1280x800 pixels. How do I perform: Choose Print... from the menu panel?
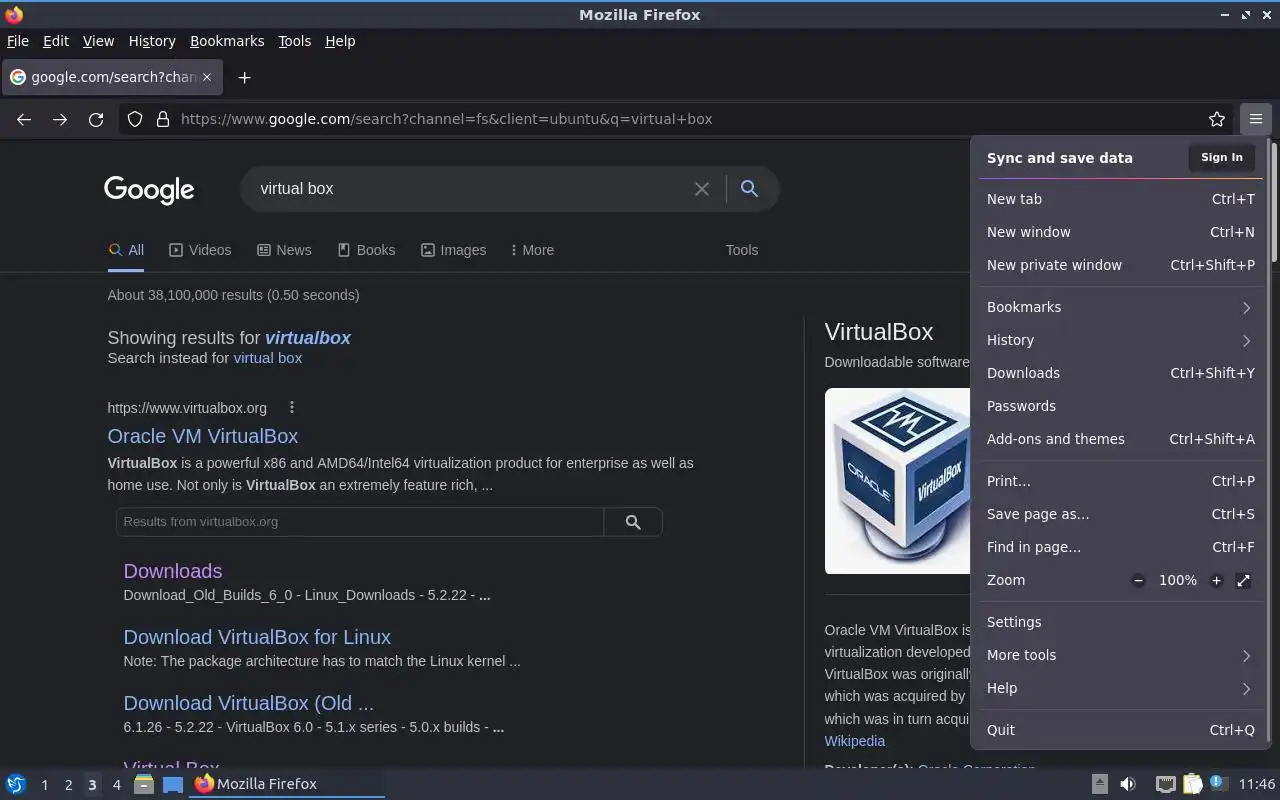pos(1120,481)
